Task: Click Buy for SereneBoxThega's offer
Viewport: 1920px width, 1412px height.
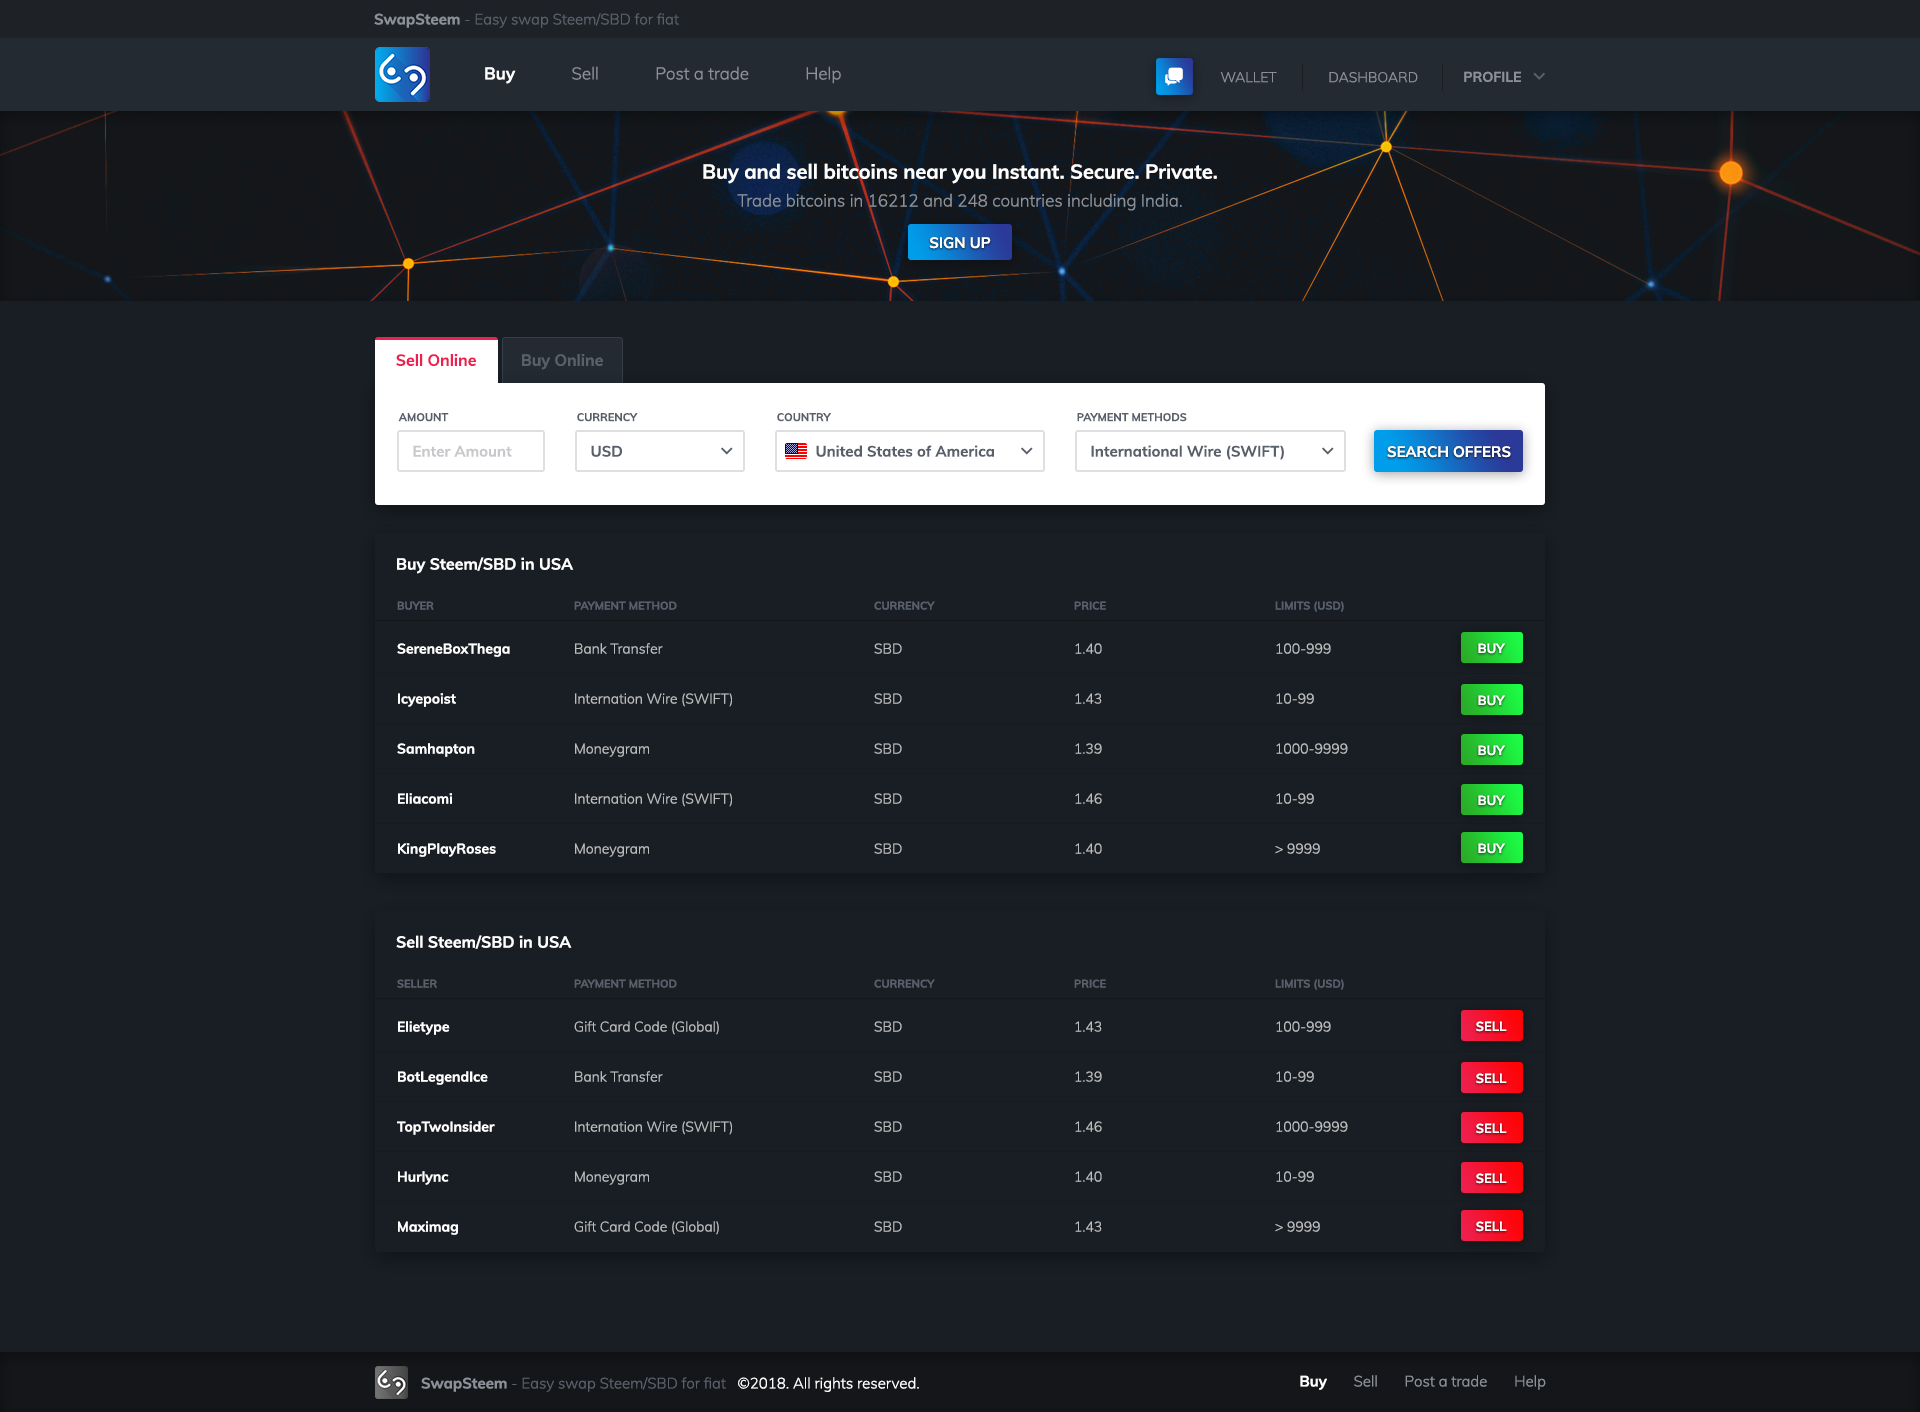Action: point(1490,648)
